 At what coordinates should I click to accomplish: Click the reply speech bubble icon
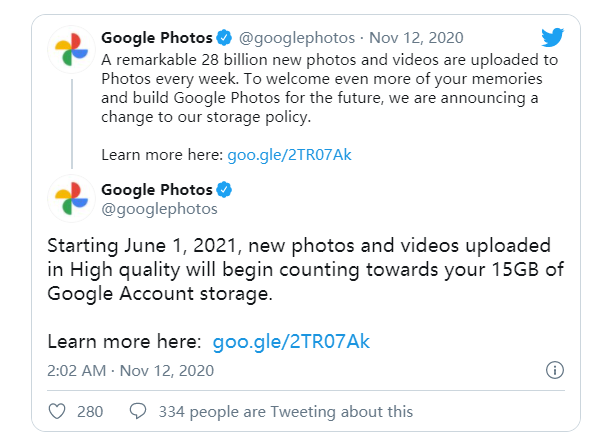pyautogui.click(x=138, y=411)
